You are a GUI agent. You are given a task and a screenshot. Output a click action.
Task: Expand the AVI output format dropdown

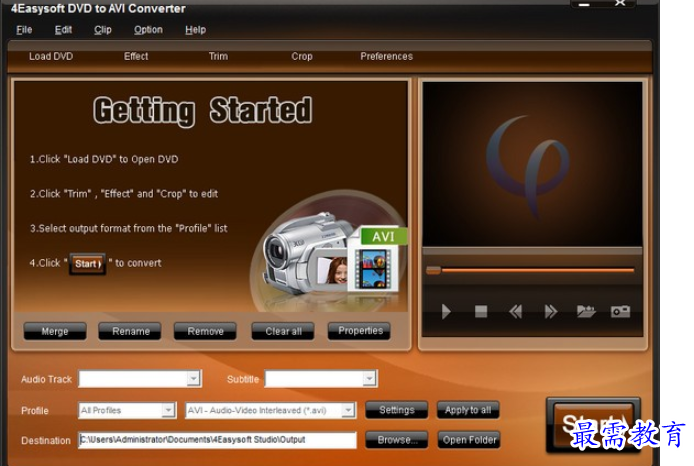pos(348,410)
